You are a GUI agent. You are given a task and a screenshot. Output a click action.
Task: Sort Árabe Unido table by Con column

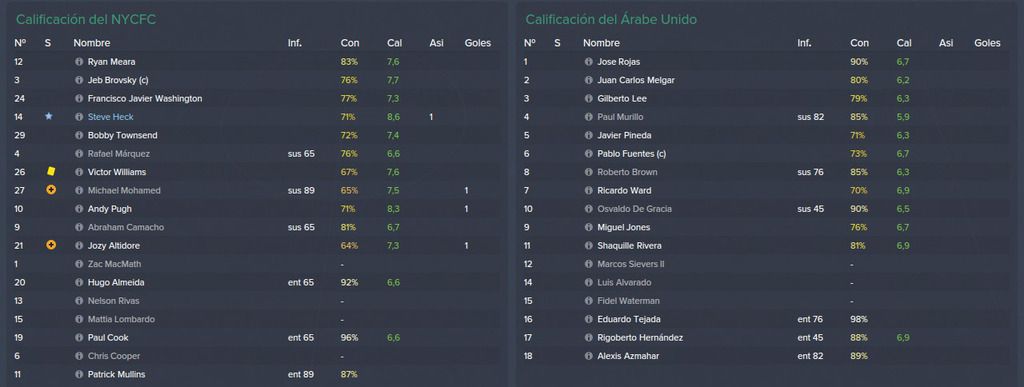pos(859,43)
